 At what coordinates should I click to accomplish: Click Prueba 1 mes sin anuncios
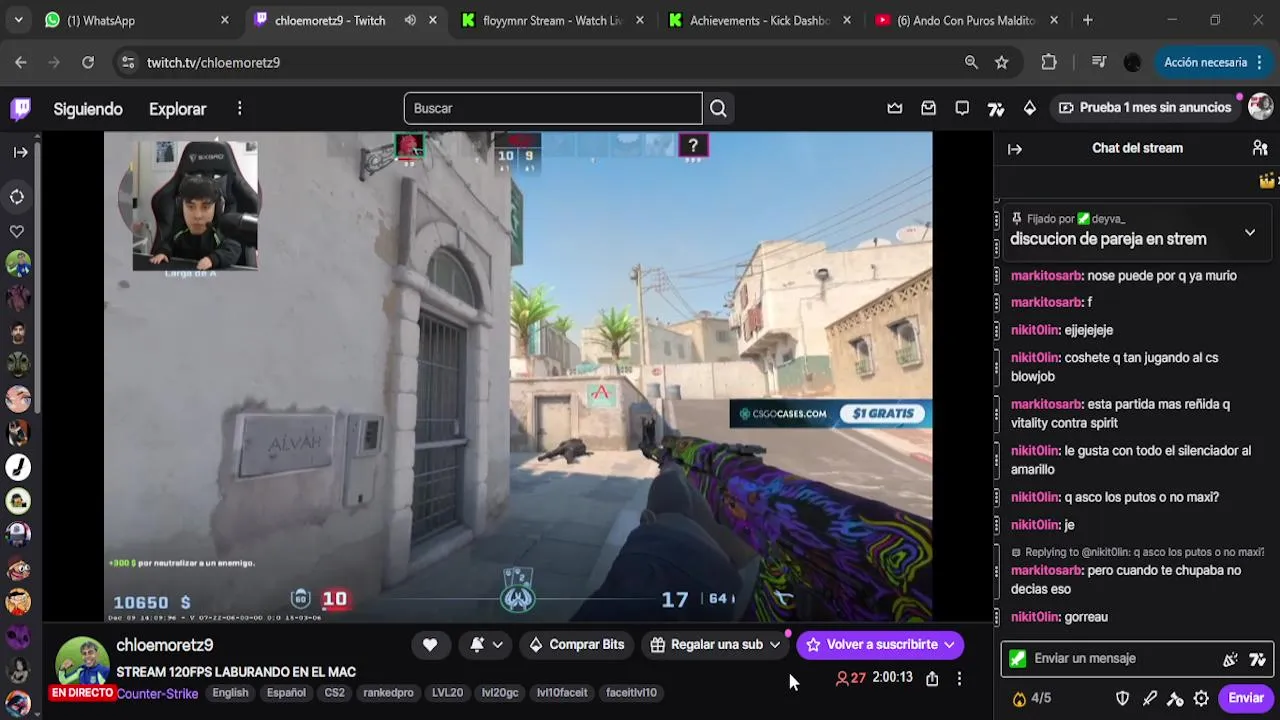click(x=1145, y=107)
